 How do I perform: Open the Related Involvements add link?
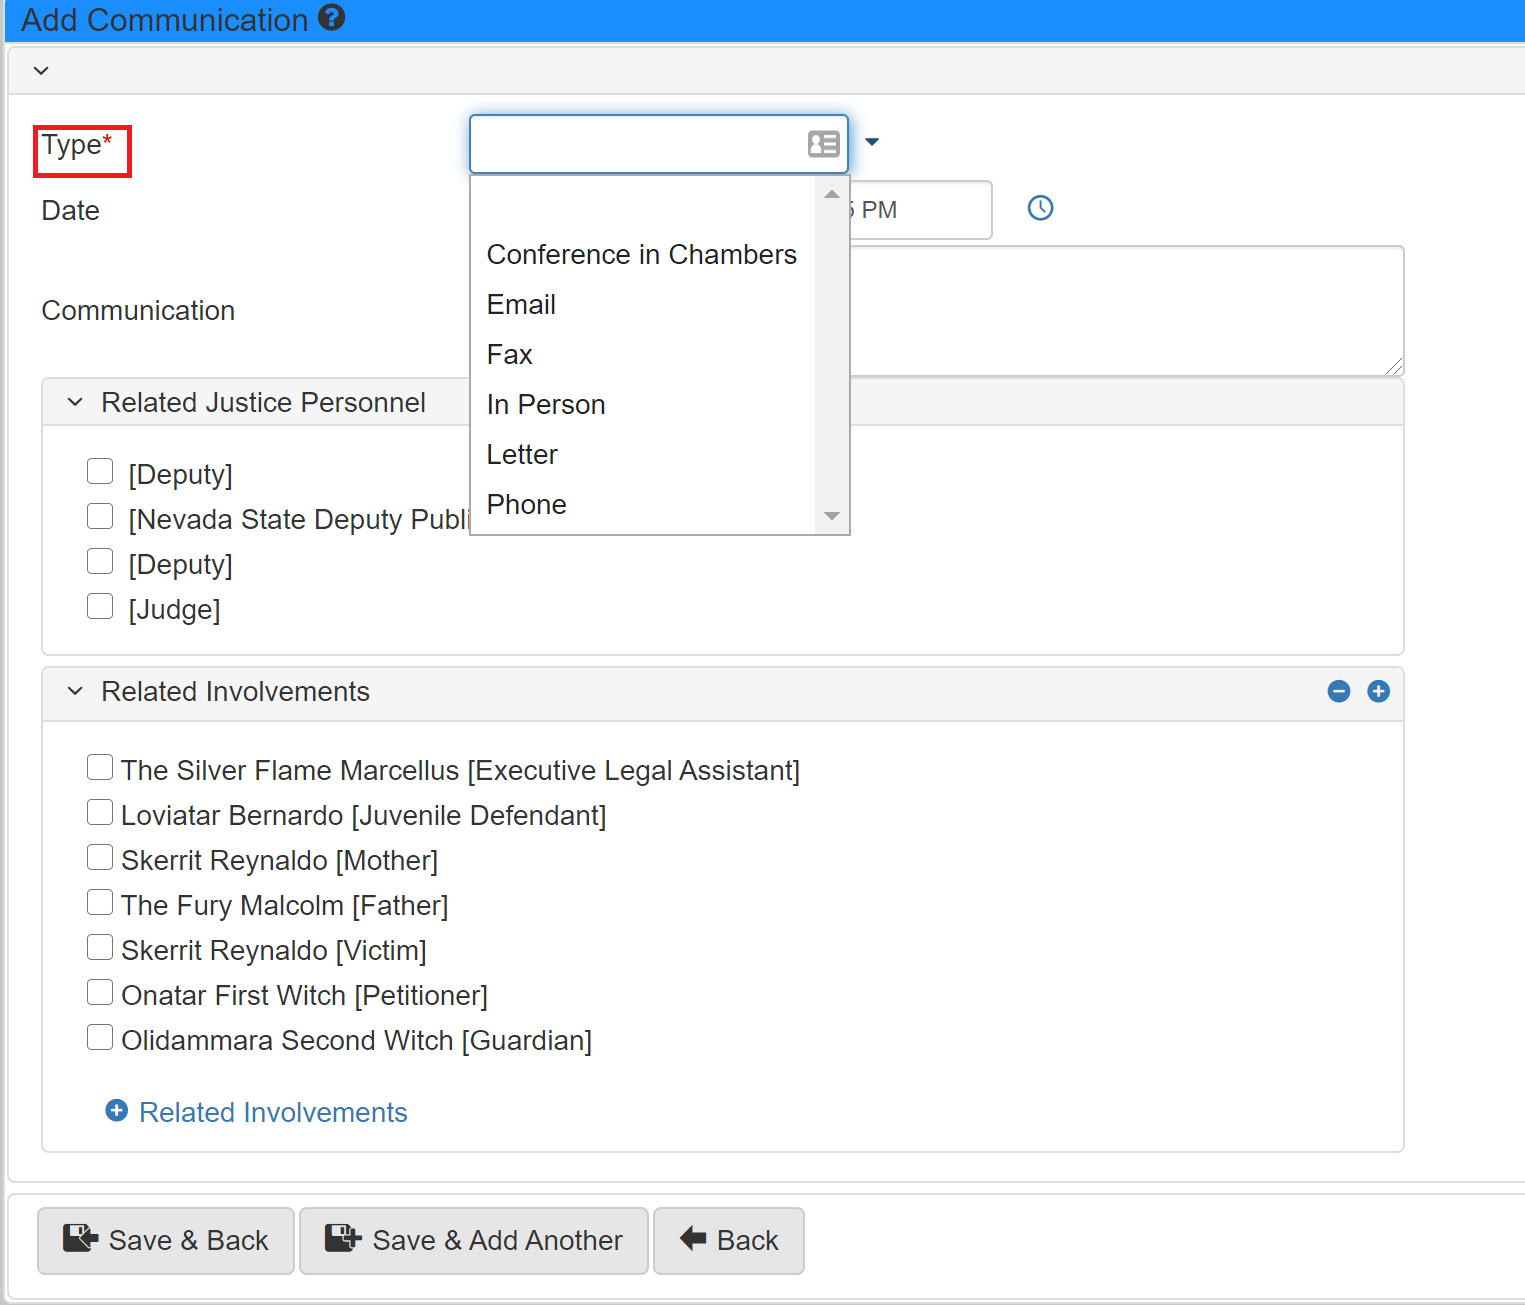[x=272, y=1112]
